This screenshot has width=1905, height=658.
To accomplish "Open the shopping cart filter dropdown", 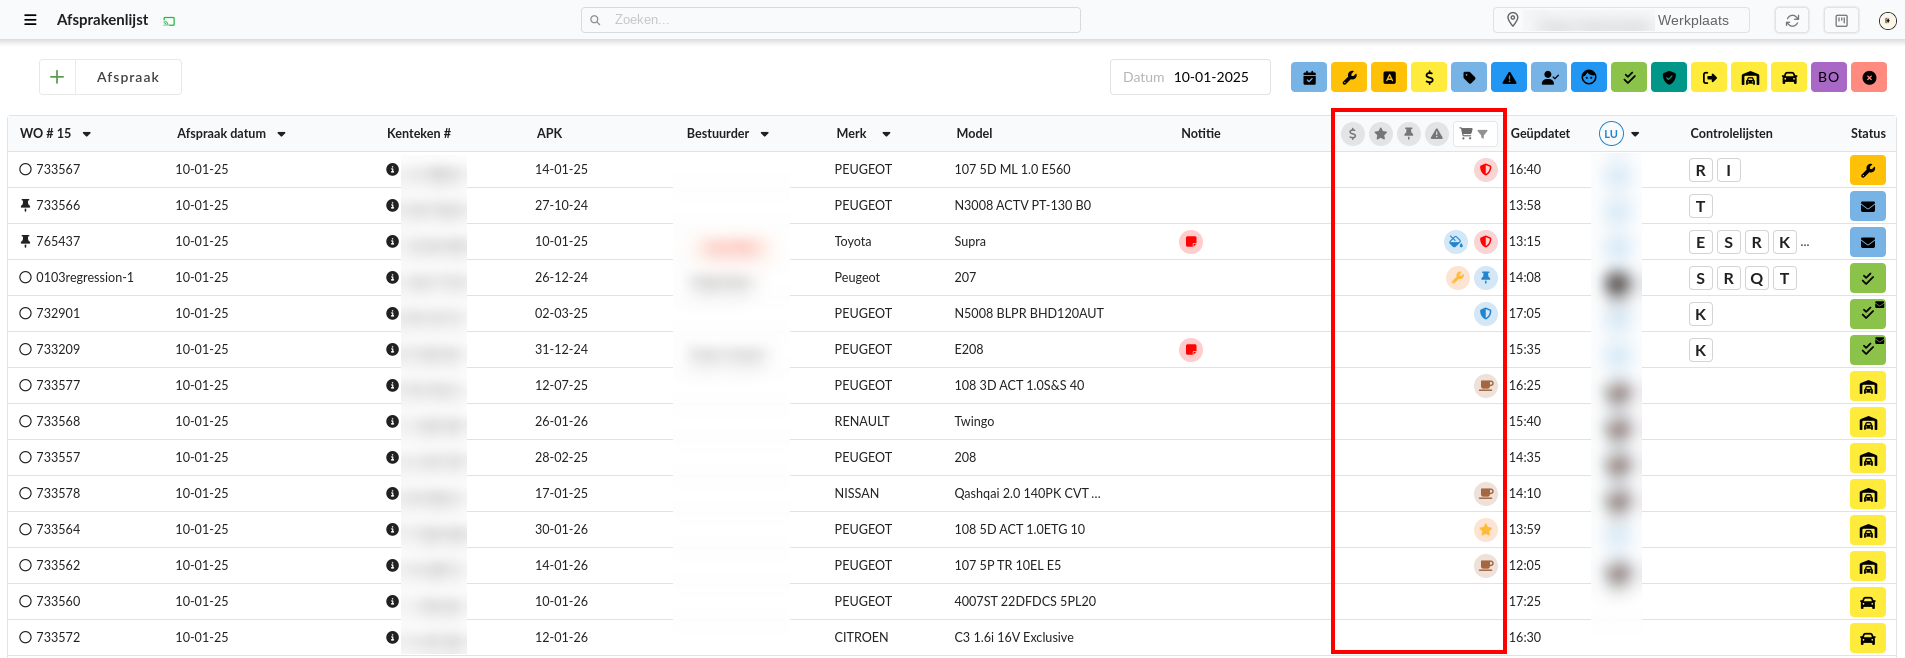I will tap(1473, 134).
